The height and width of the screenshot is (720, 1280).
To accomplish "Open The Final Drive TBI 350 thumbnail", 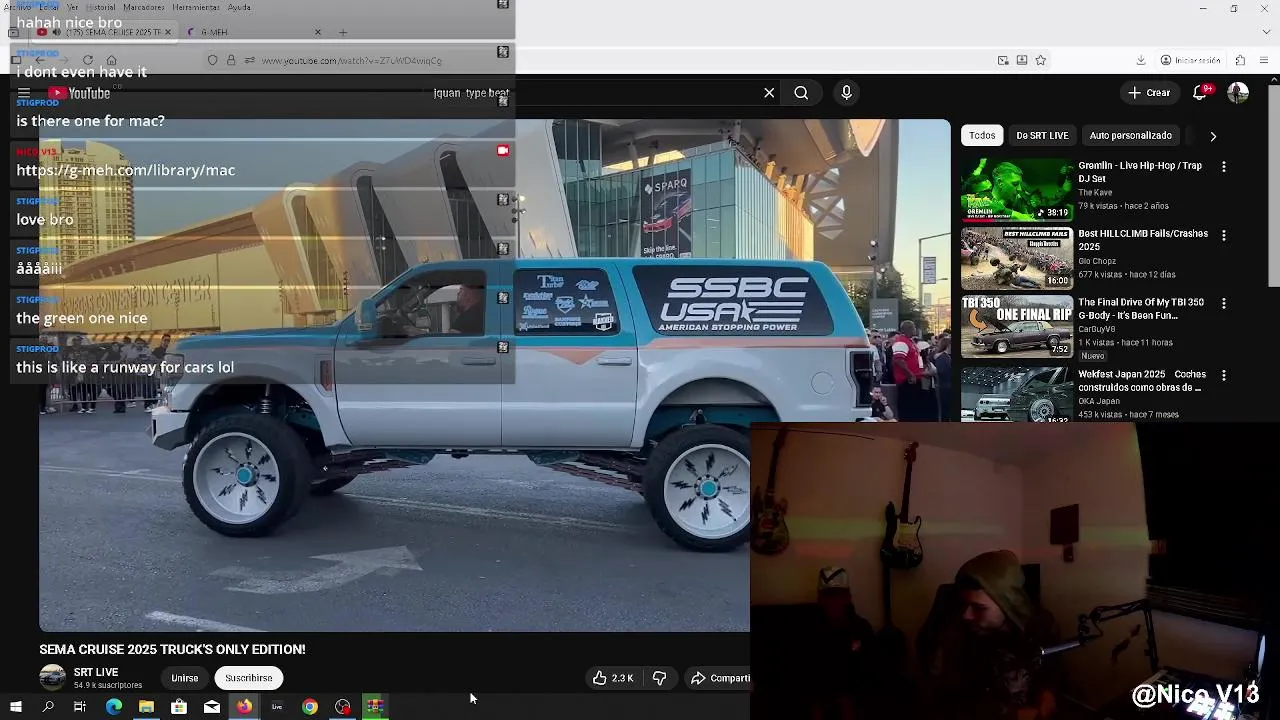I will (x=1017, y=326).
